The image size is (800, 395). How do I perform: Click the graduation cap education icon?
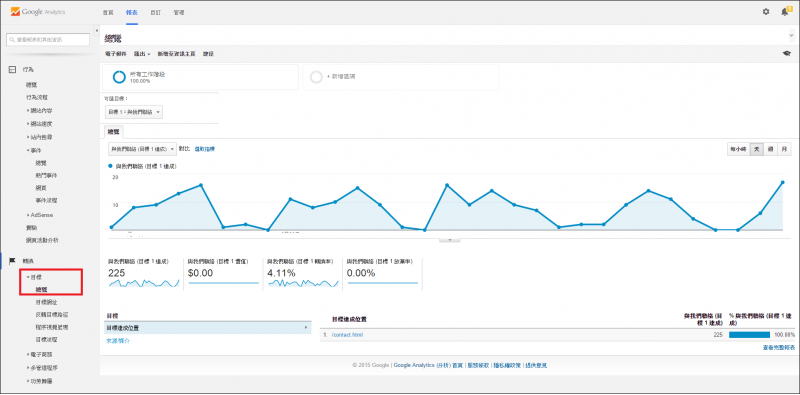click(787, 54)
